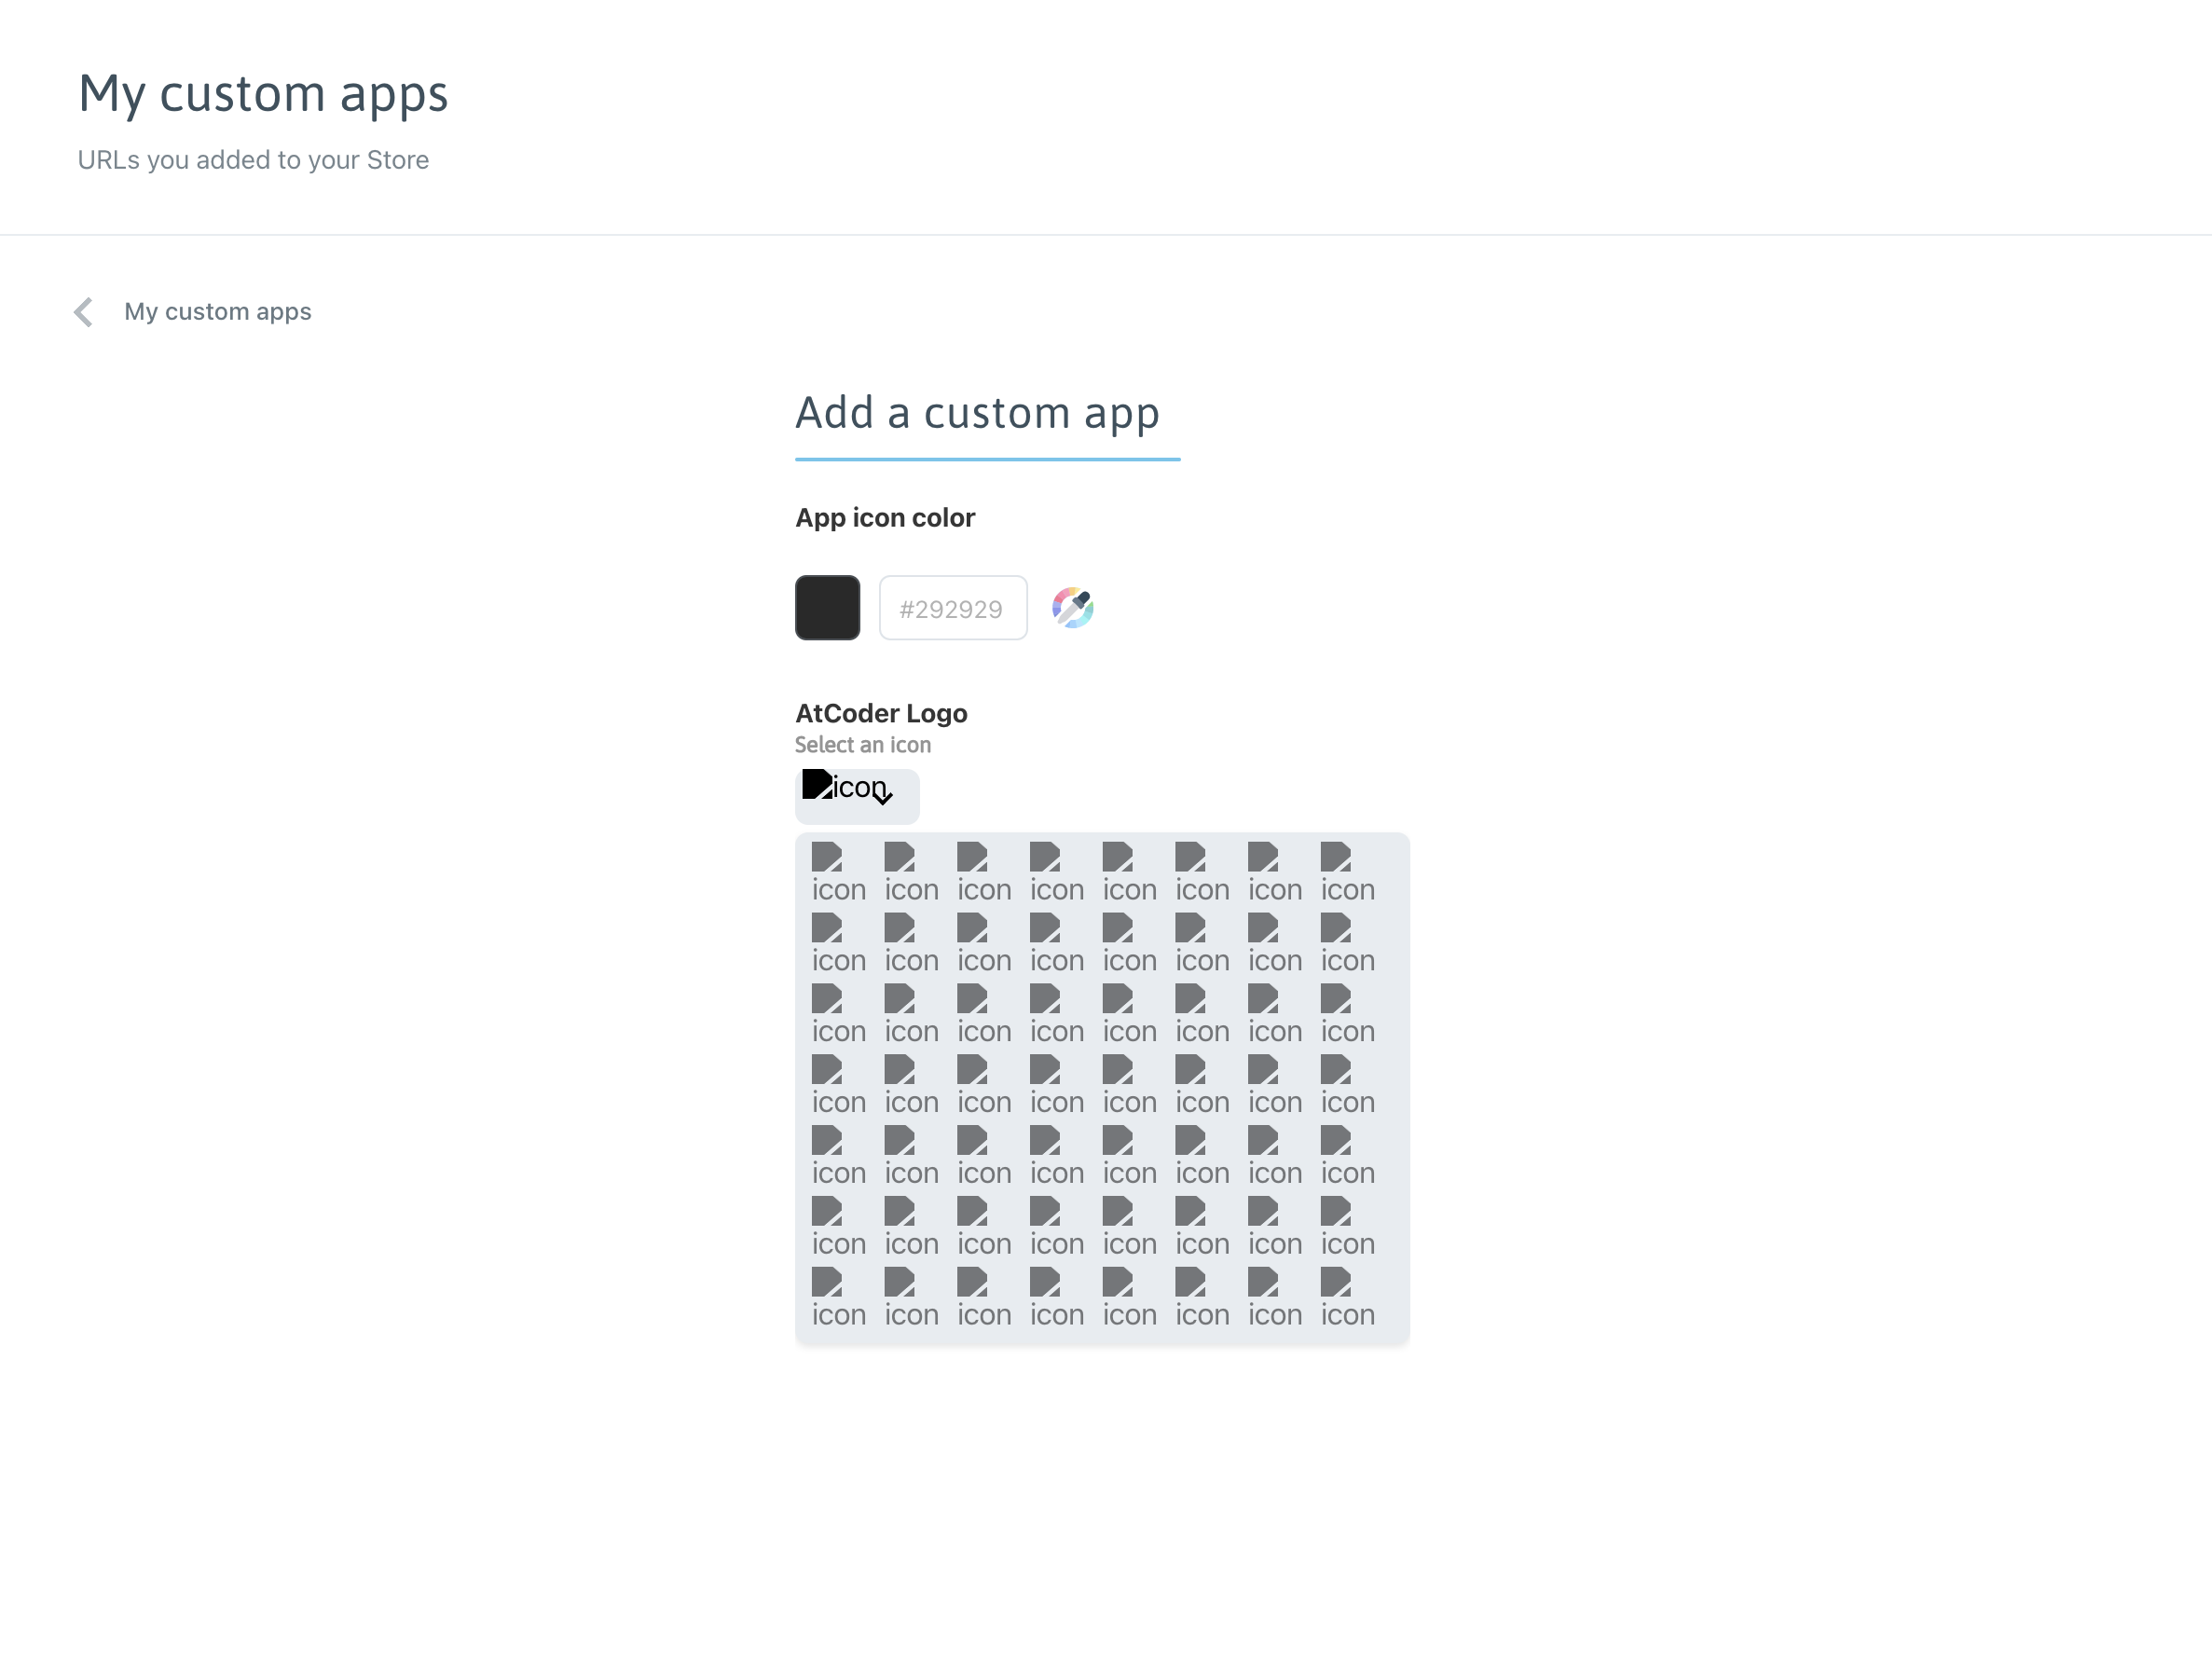Image resolution: width=2212 pixels, height=1675 pixels.
Task: Open the icon selection dropdown
Action: click(x=856, y=795)
